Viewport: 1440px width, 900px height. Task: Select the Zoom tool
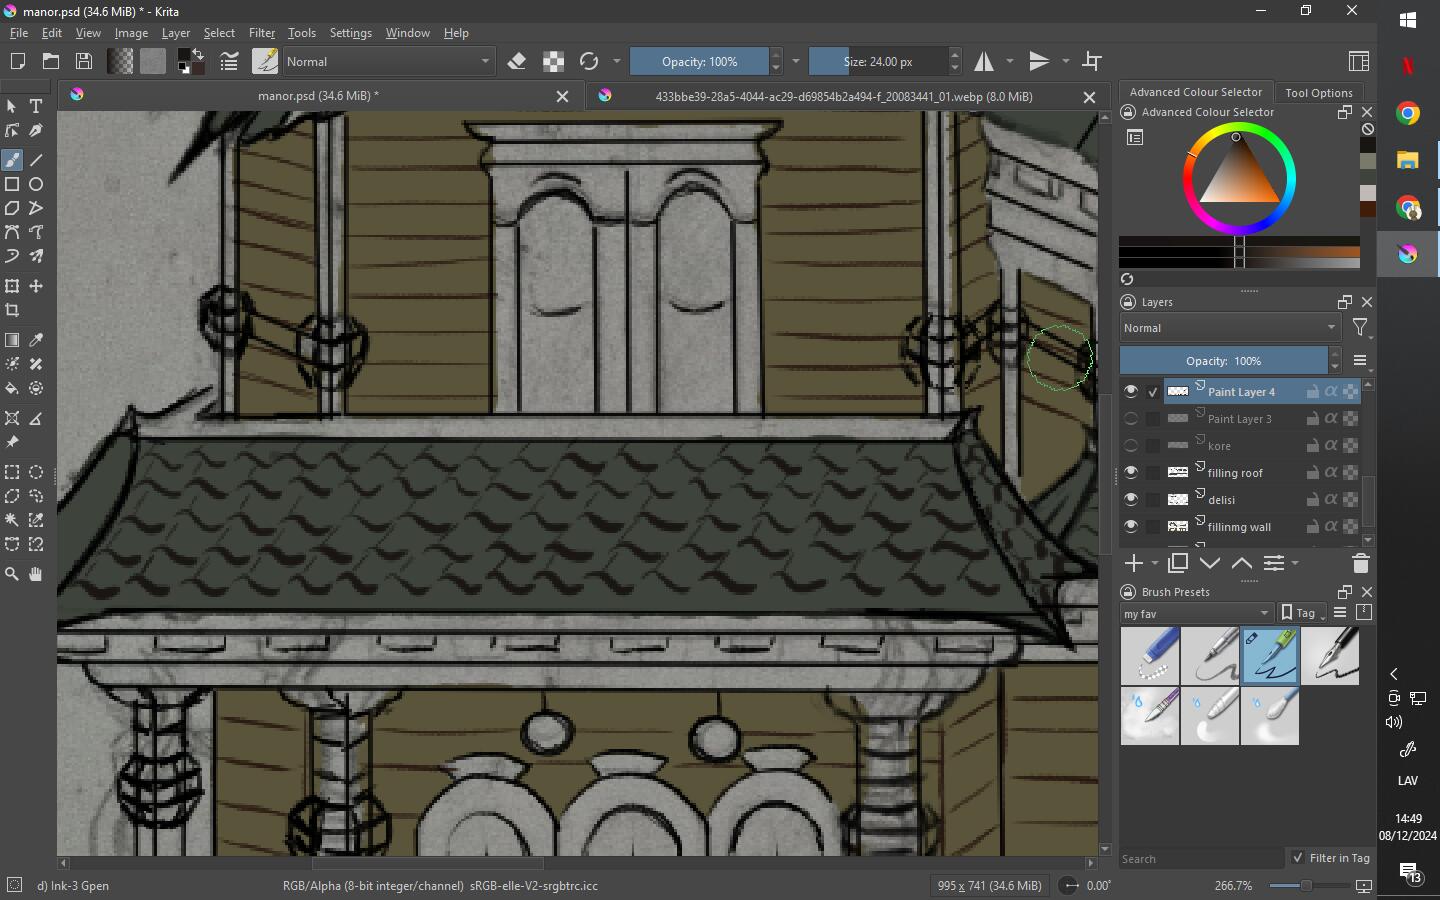pos(12,574)
